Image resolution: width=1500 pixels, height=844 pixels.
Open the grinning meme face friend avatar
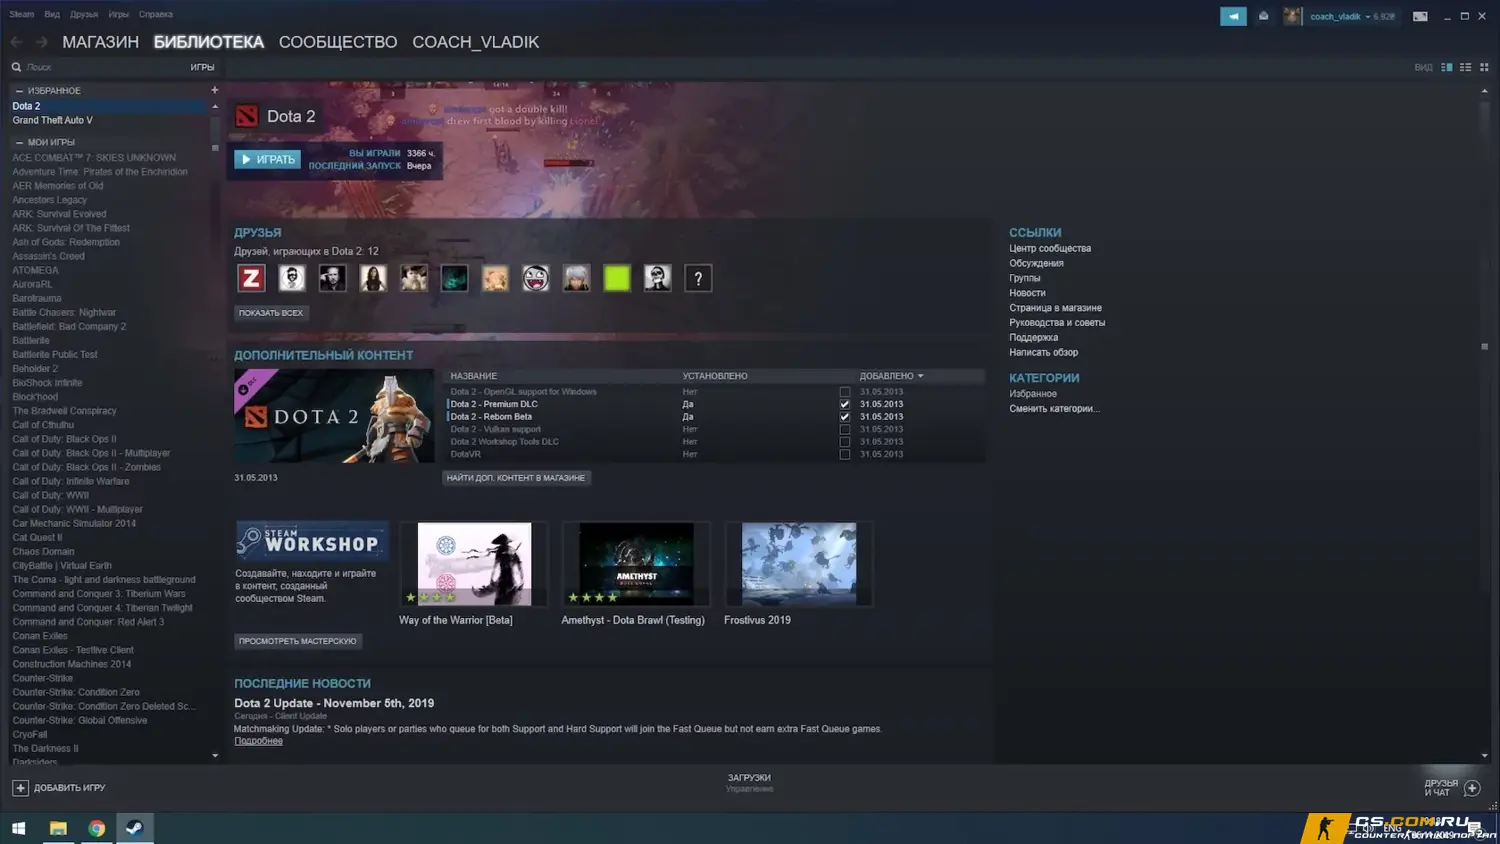[536, 278]
